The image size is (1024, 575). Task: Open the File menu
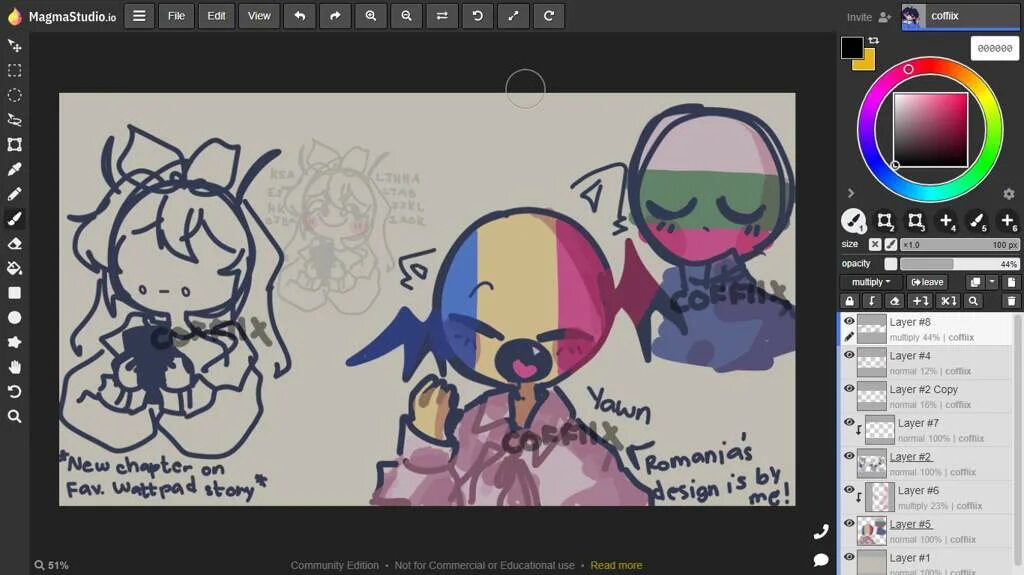click(176, 16)
